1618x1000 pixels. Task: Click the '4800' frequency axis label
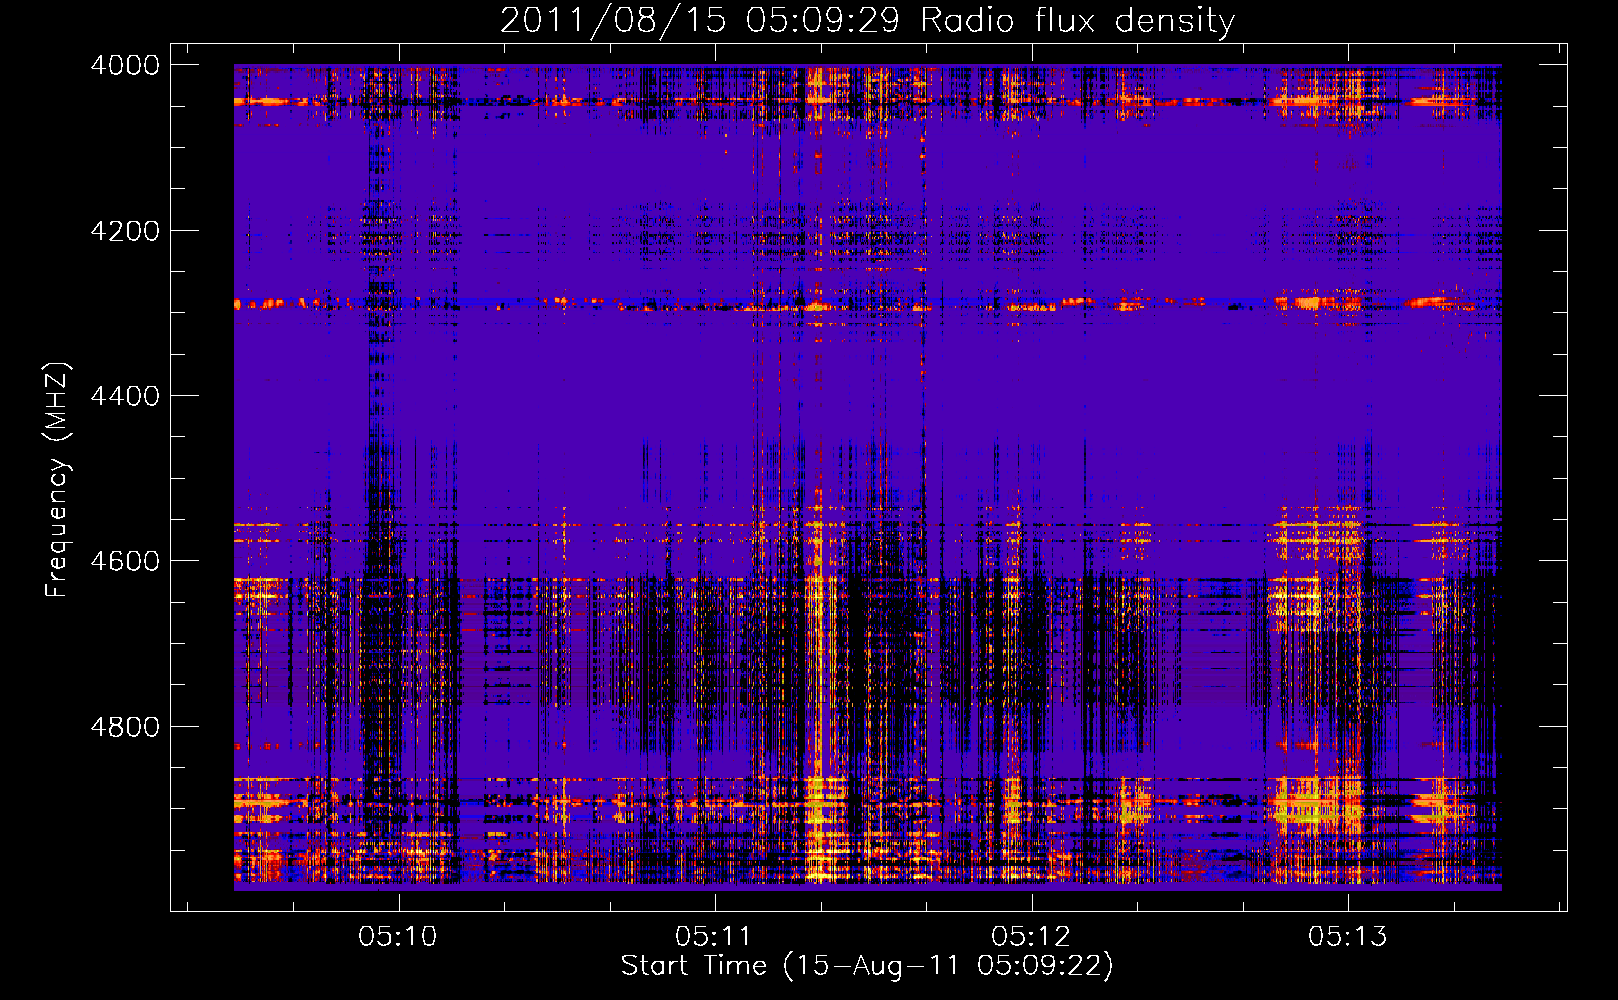[125, 727]
